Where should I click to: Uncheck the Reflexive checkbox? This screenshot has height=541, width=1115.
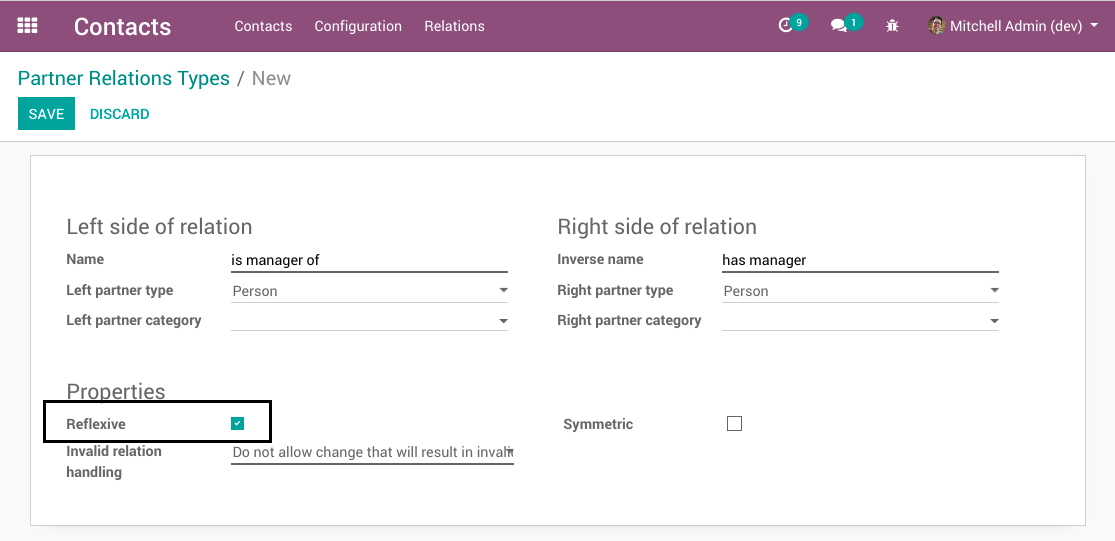coord(237,424)
